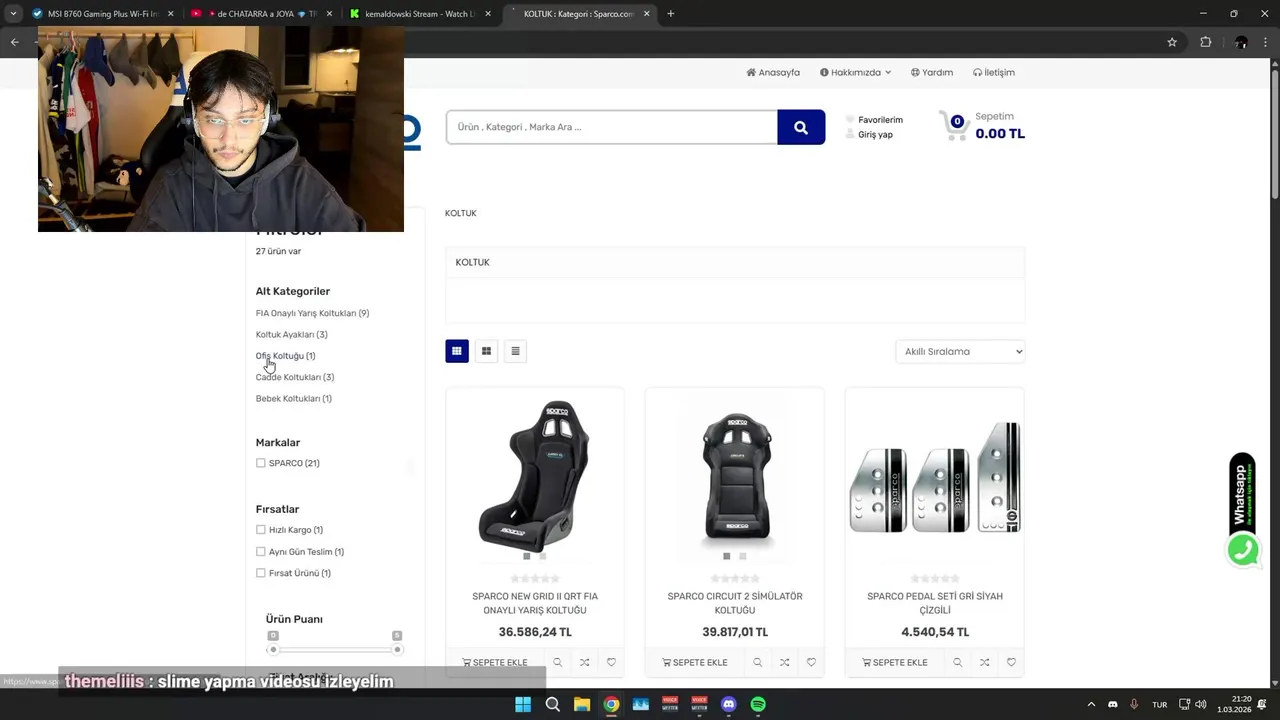Go to Anasayfa

pyautogui.click(x=773, y=72)
